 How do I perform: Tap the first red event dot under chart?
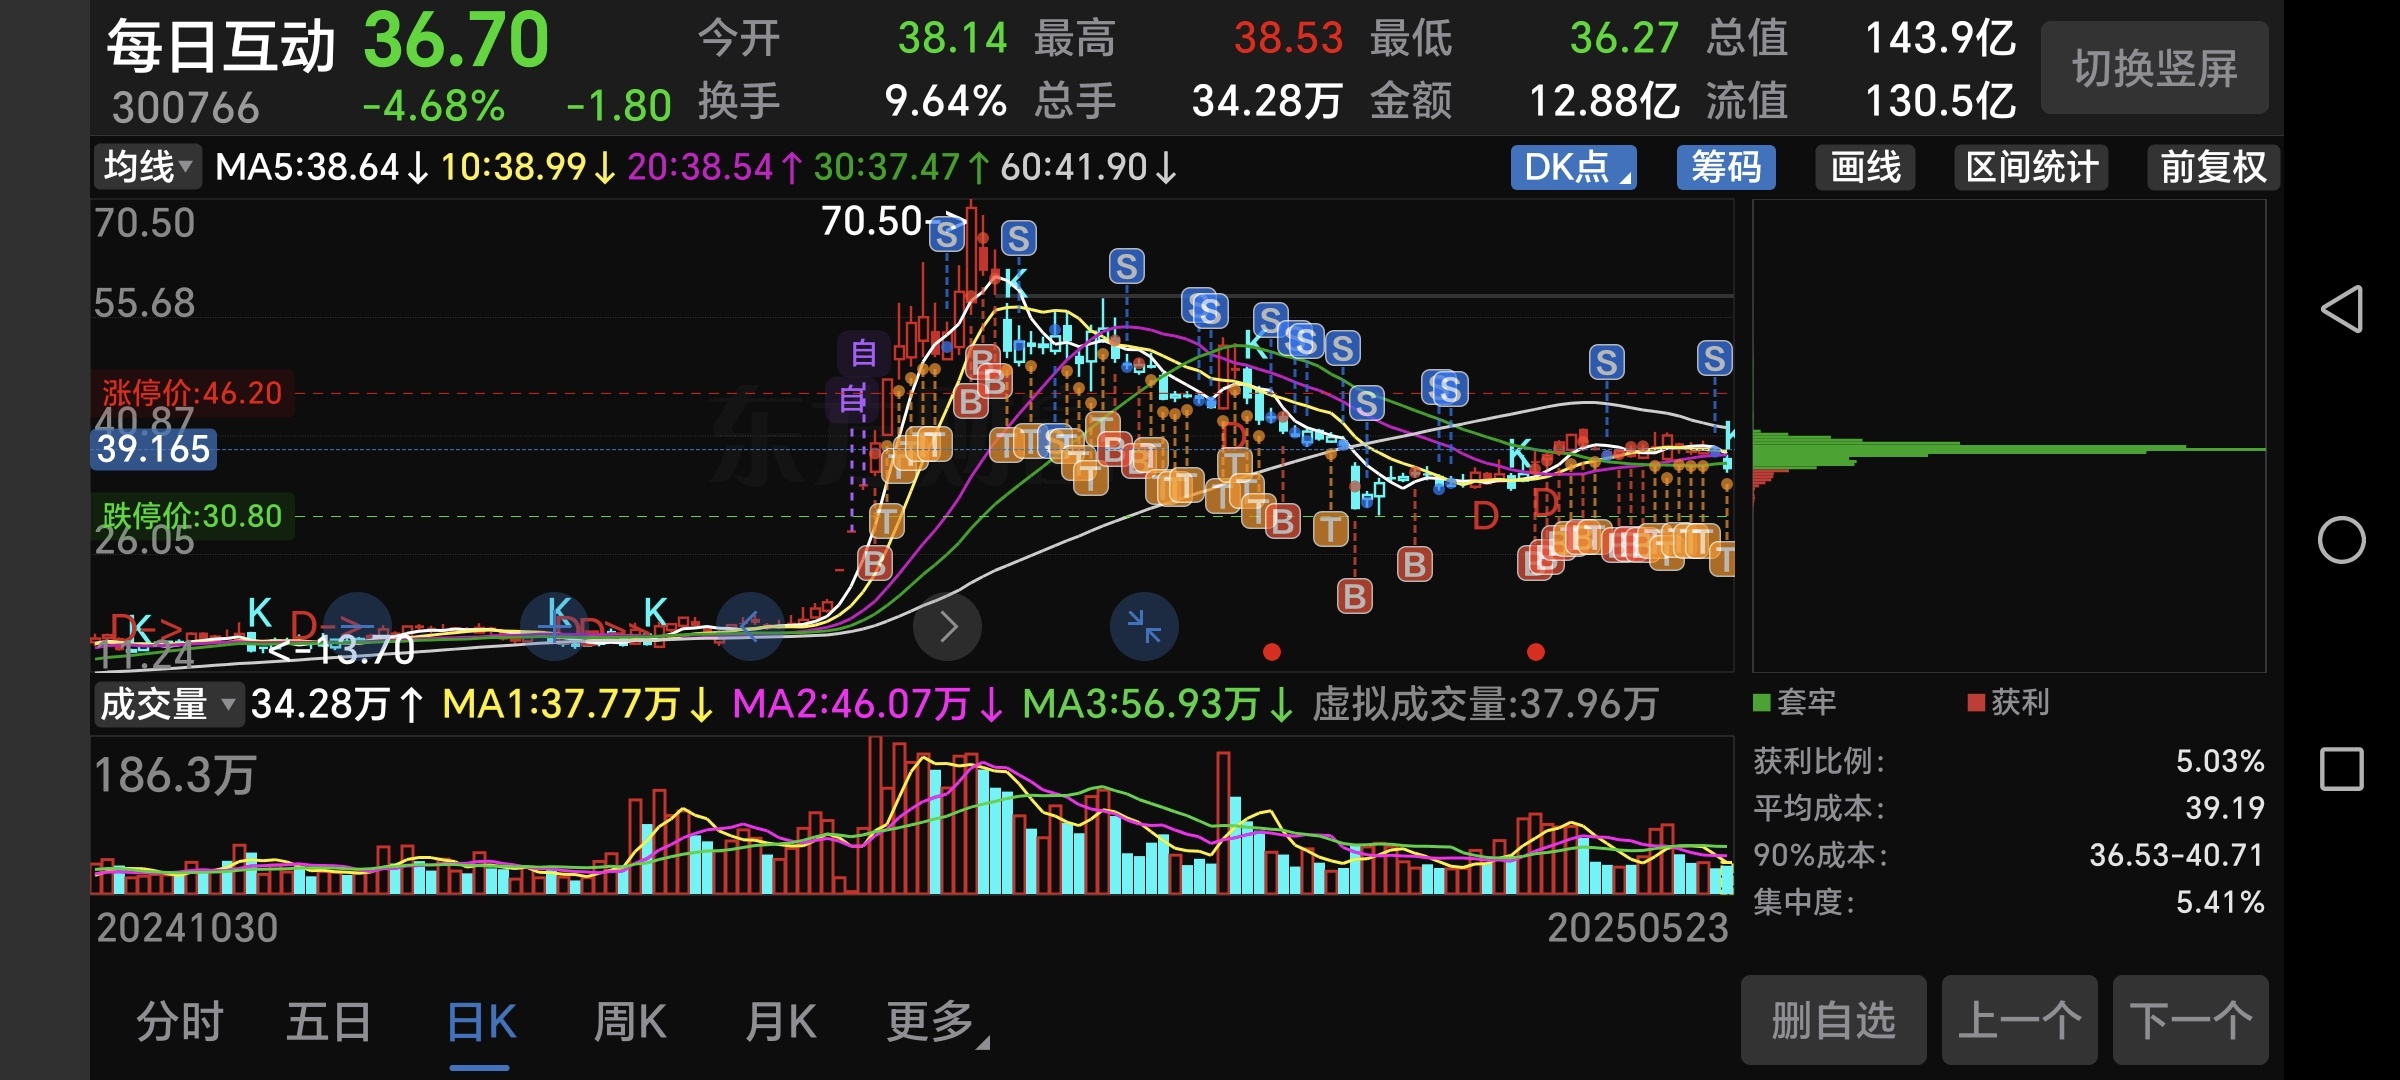click(1272, 652)
